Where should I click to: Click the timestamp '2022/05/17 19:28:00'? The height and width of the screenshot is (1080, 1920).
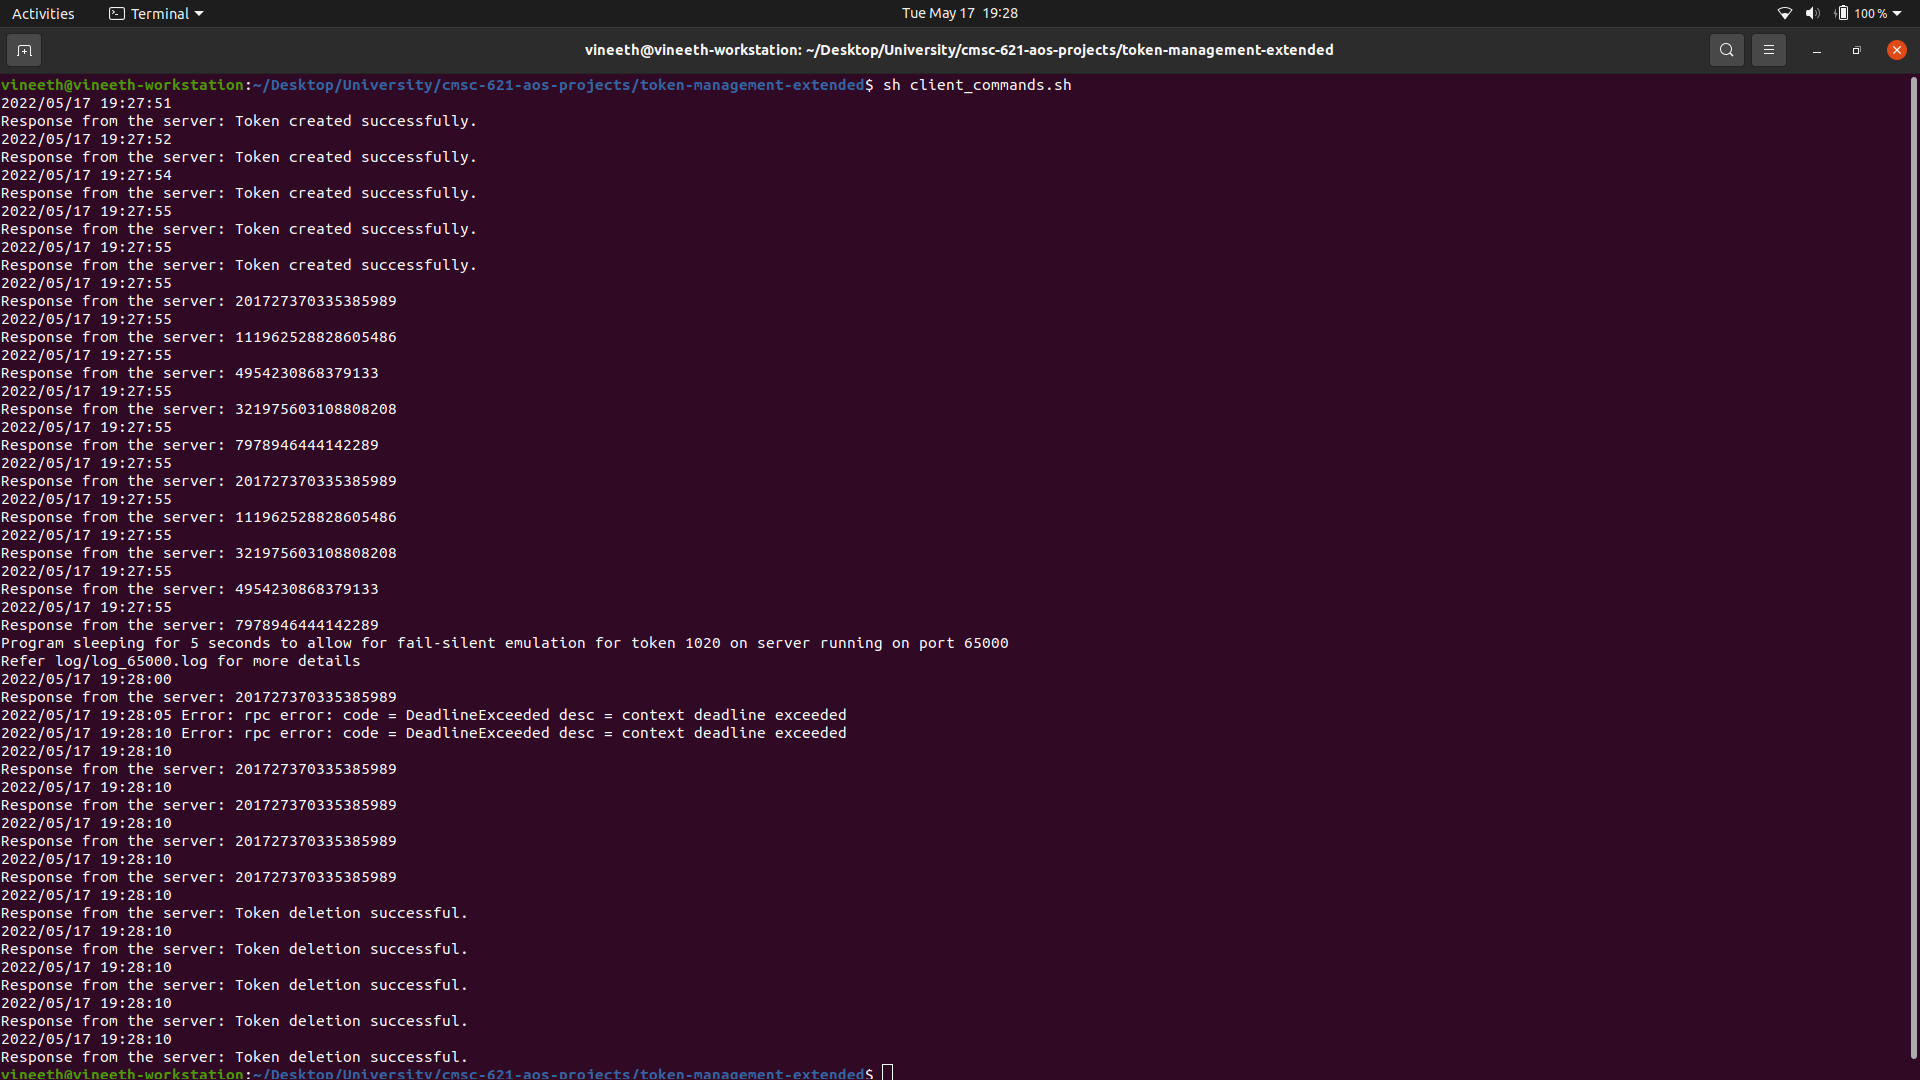point(86,679)
